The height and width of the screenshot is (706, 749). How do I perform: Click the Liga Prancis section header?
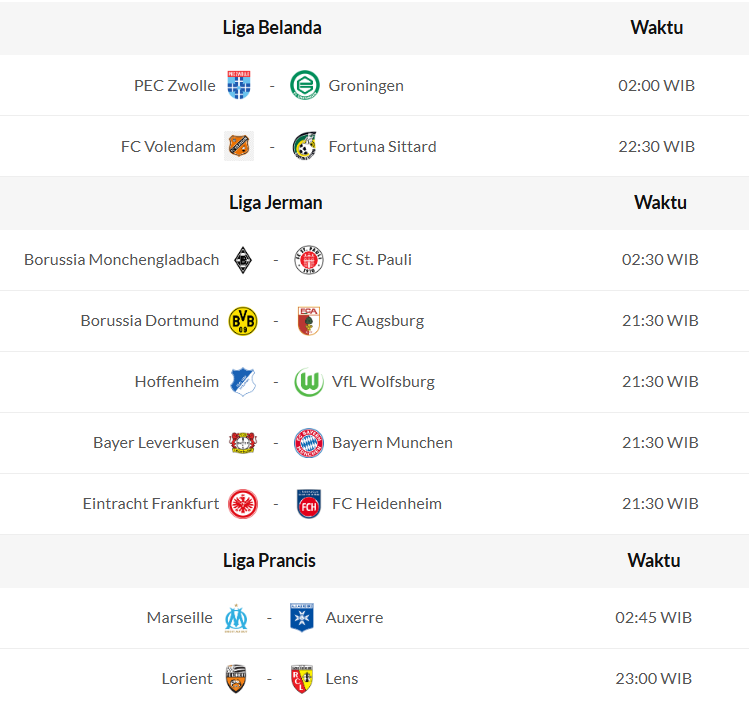pos(269,560)
